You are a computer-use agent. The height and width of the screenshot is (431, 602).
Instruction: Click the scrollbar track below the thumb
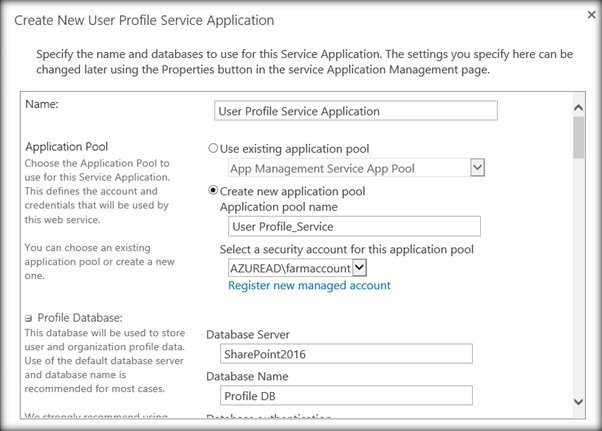(x=577, y=280)
